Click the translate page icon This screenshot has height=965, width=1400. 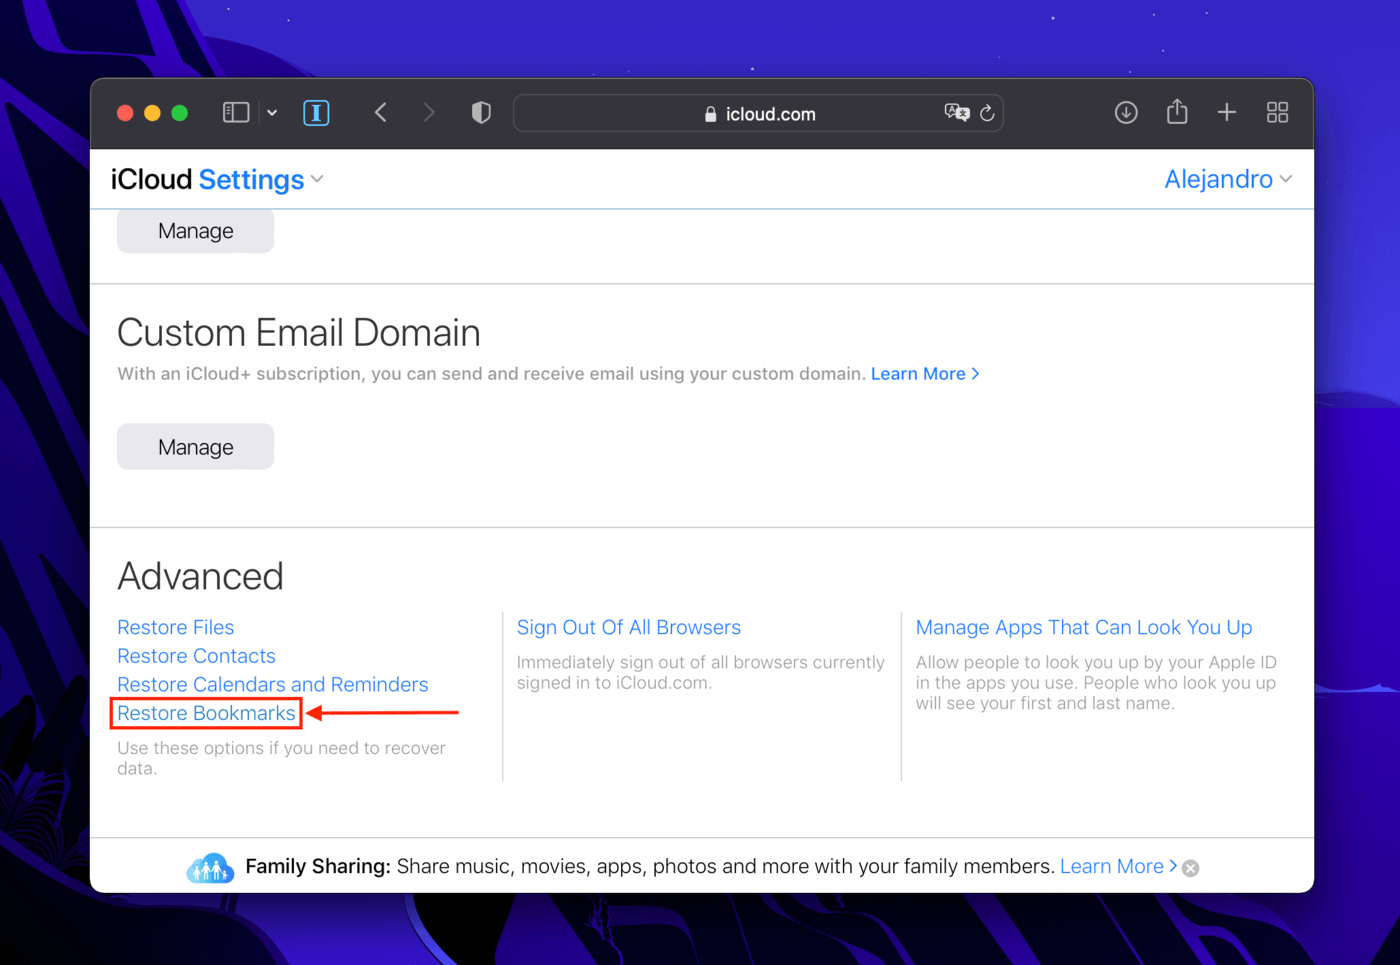point(957,113)
